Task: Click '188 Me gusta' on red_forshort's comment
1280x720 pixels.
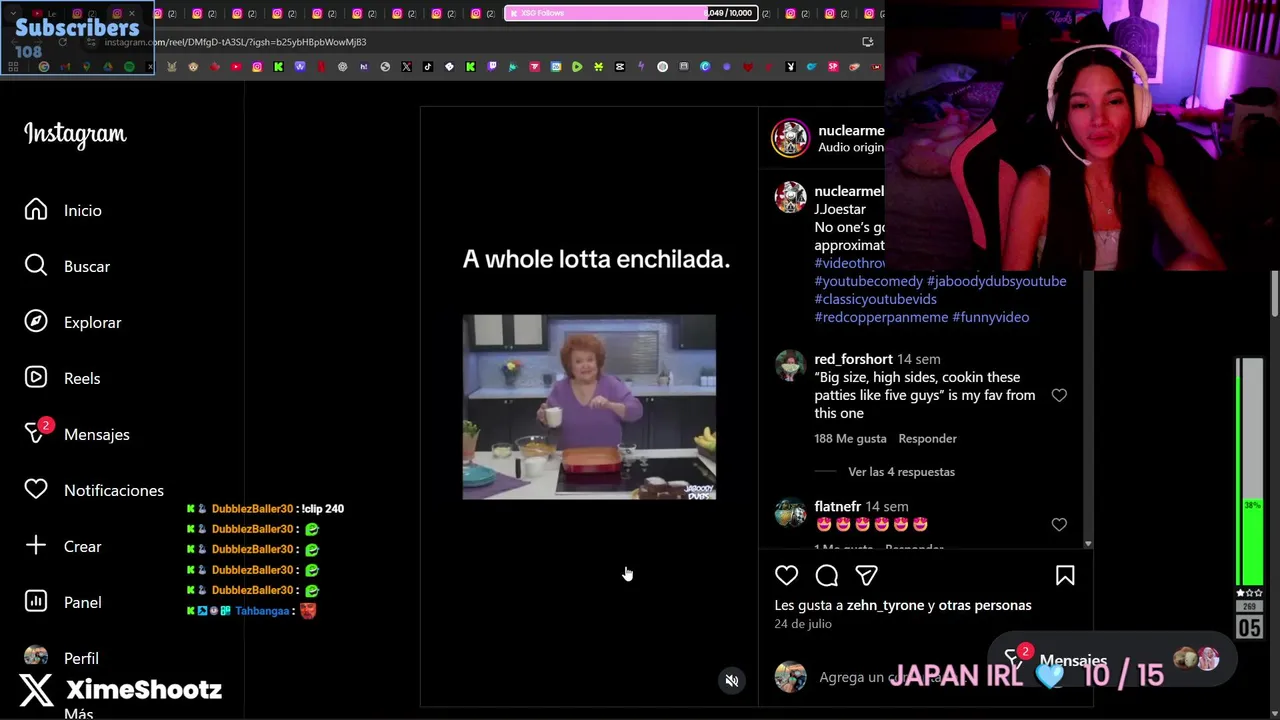Action: (x=850, y=438)
